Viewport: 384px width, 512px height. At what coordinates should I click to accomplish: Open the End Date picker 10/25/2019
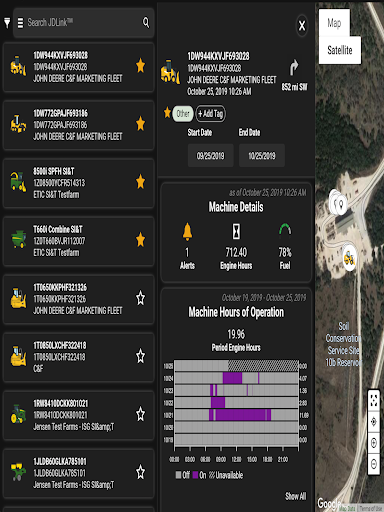click(262, 156)
